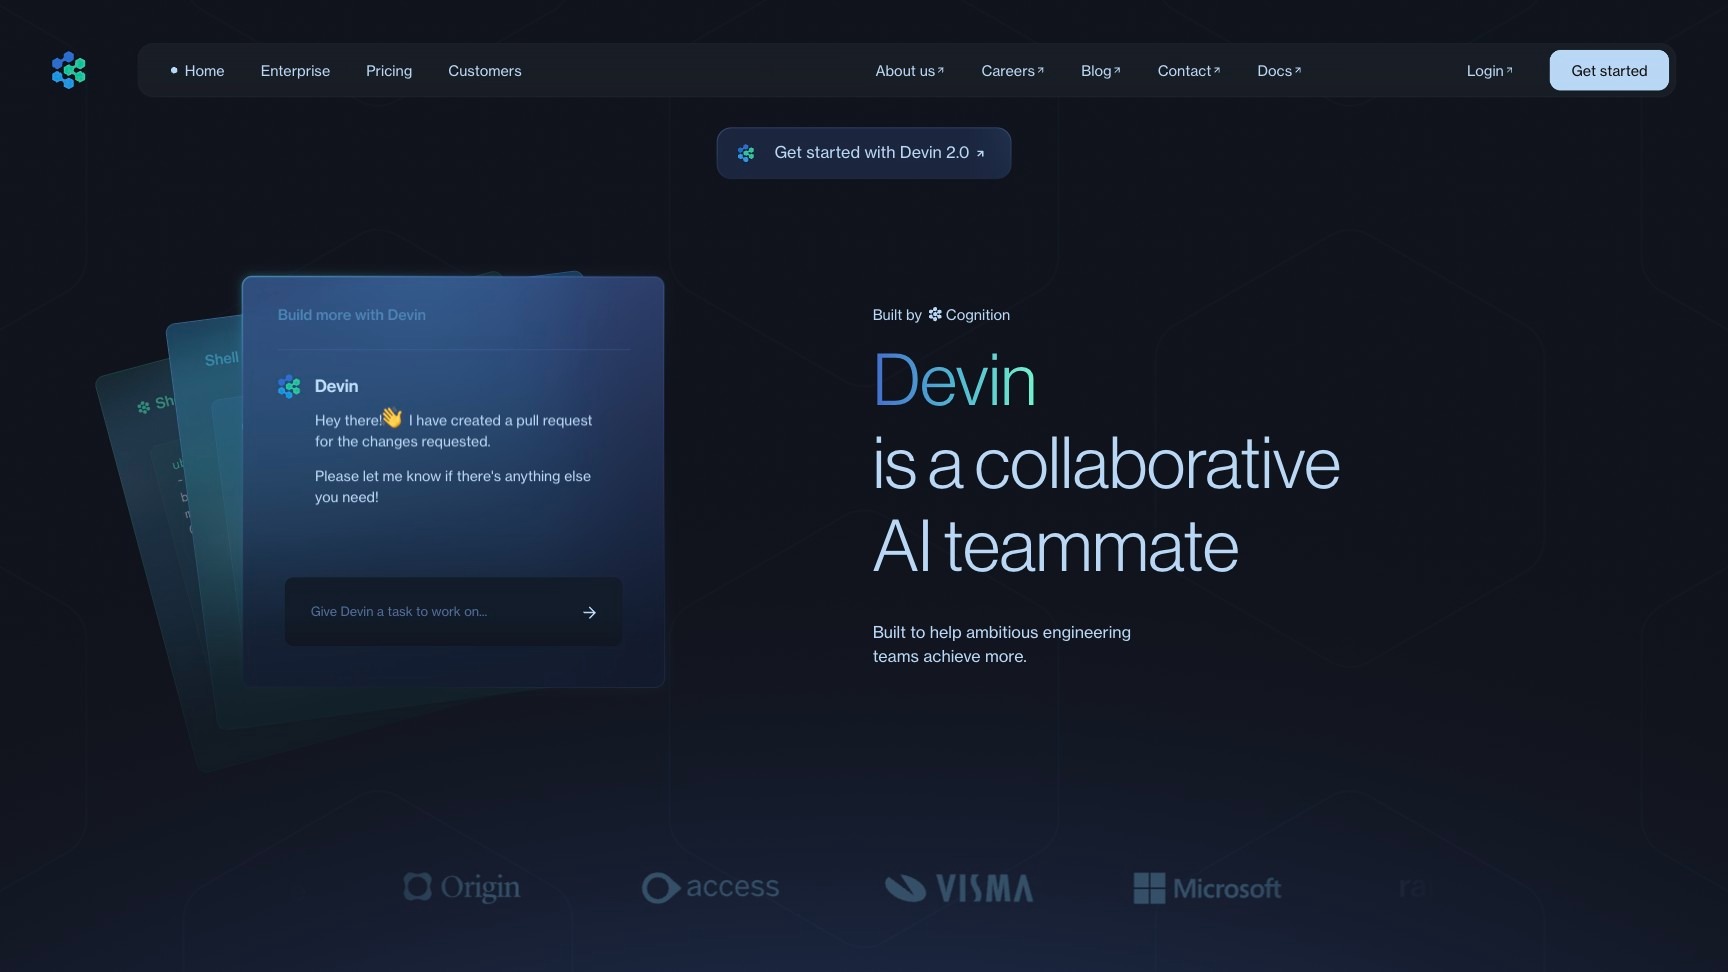This screenshot has height=972, width=1728.
Task: Open the Customers page
Action: [x=485, y=70]
